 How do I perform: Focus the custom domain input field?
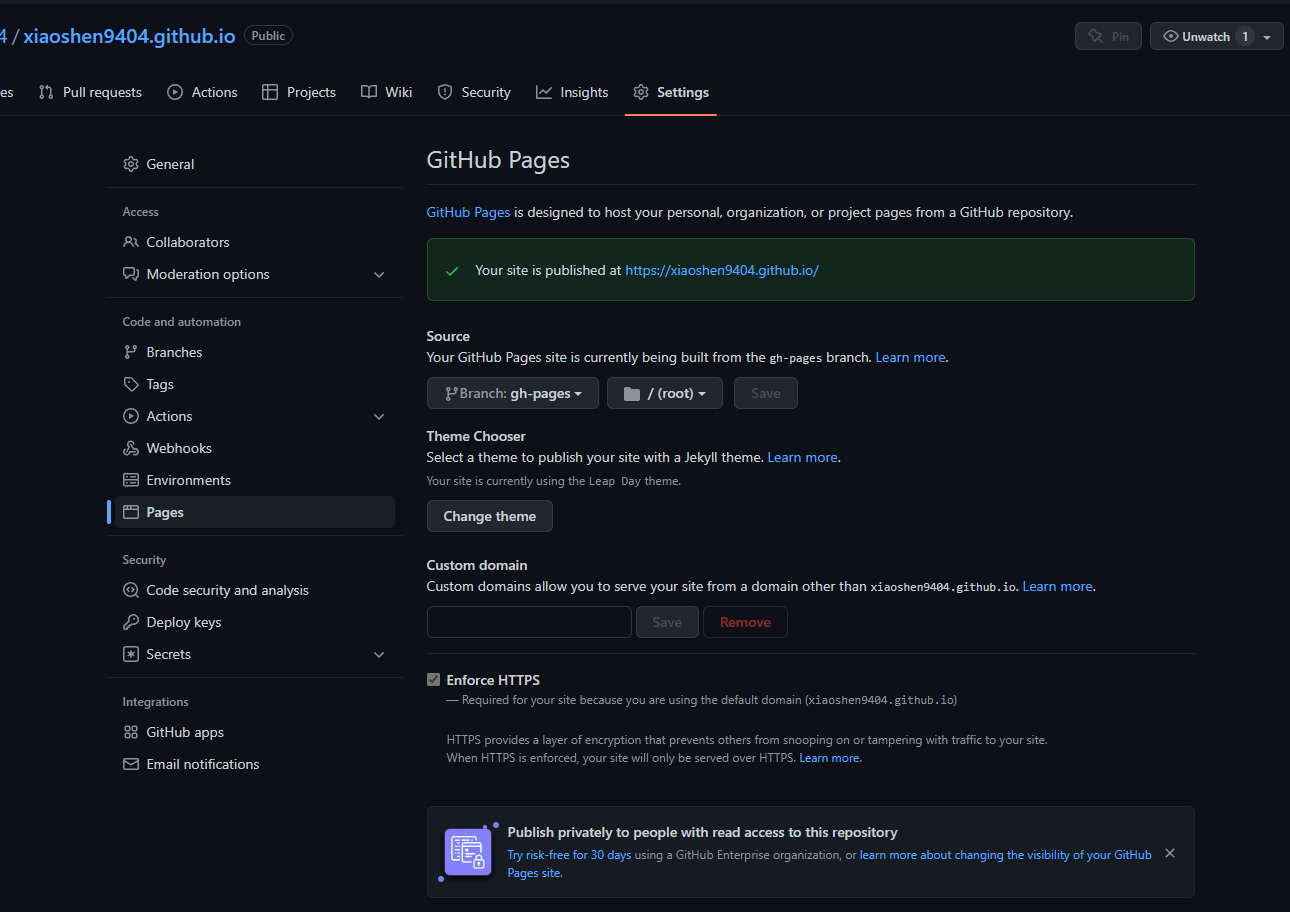pyautogui.click(x=529, y=622)
